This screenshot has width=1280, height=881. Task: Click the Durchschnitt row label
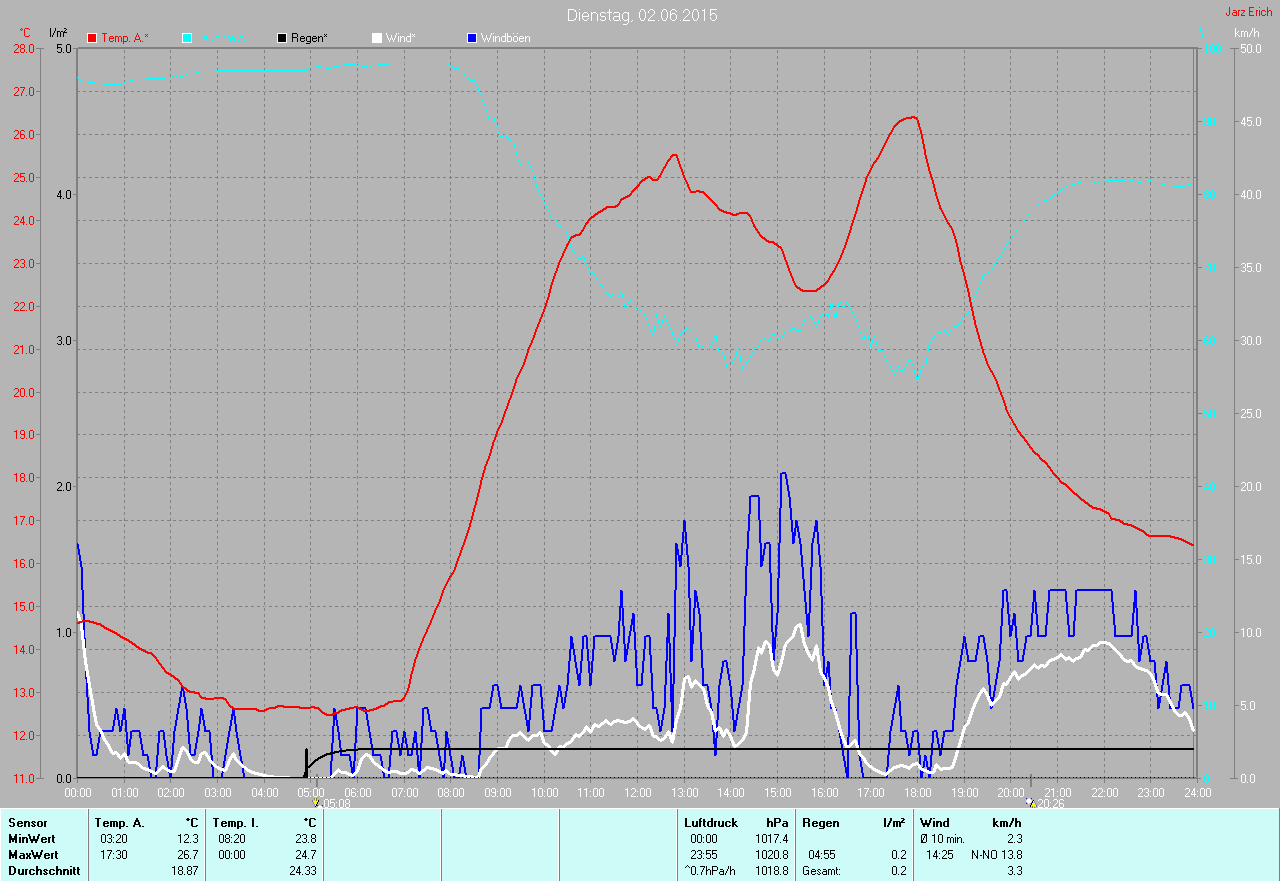click(44, 871)
